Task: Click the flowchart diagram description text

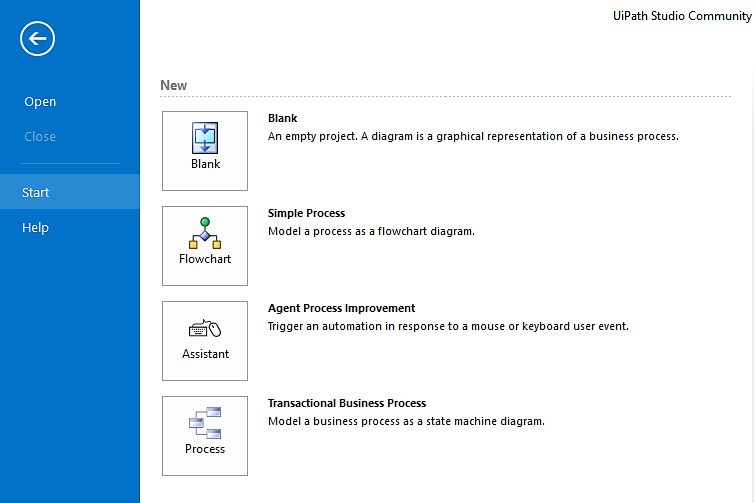Action: point(371,231)
